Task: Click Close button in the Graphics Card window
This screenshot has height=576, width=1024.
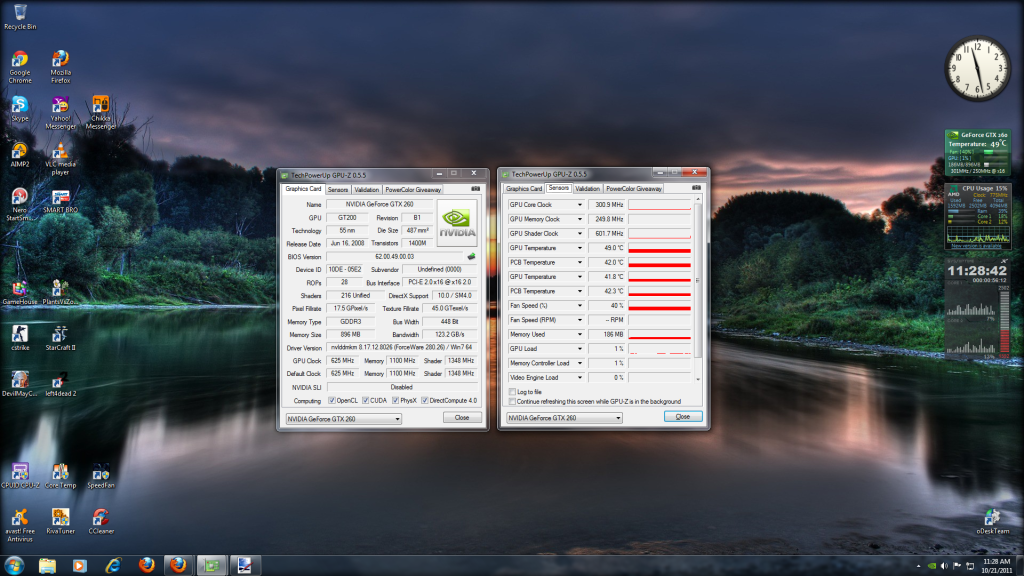Action: click(462, 417)
